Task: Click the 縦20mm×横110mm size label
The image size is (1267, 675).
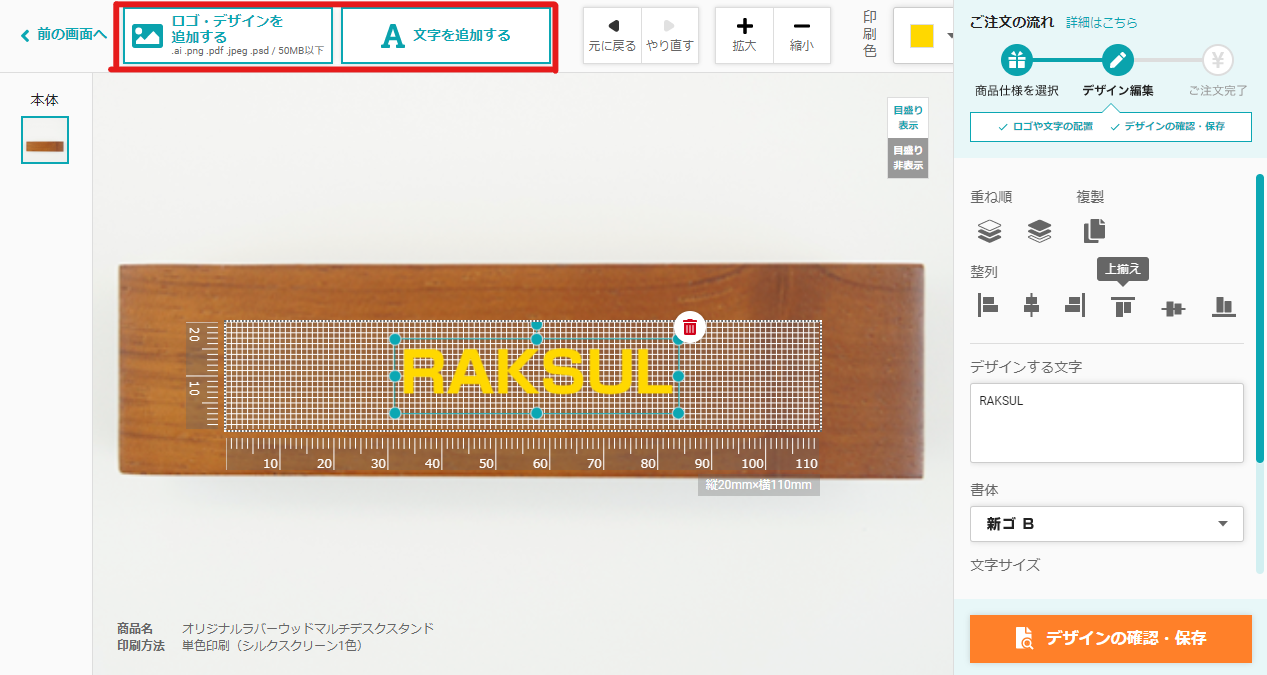Action: [759, 485]
